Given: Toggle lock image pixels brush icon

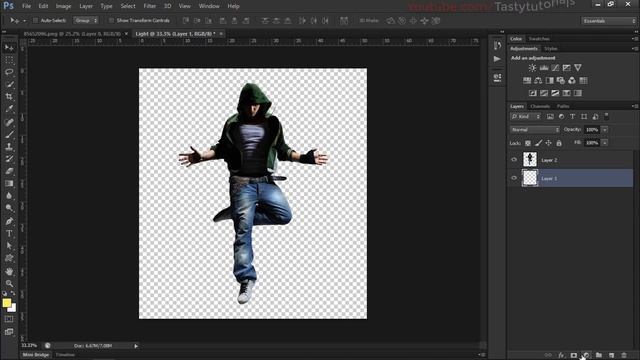Looking at the screenshot, I should click(538, 143).
